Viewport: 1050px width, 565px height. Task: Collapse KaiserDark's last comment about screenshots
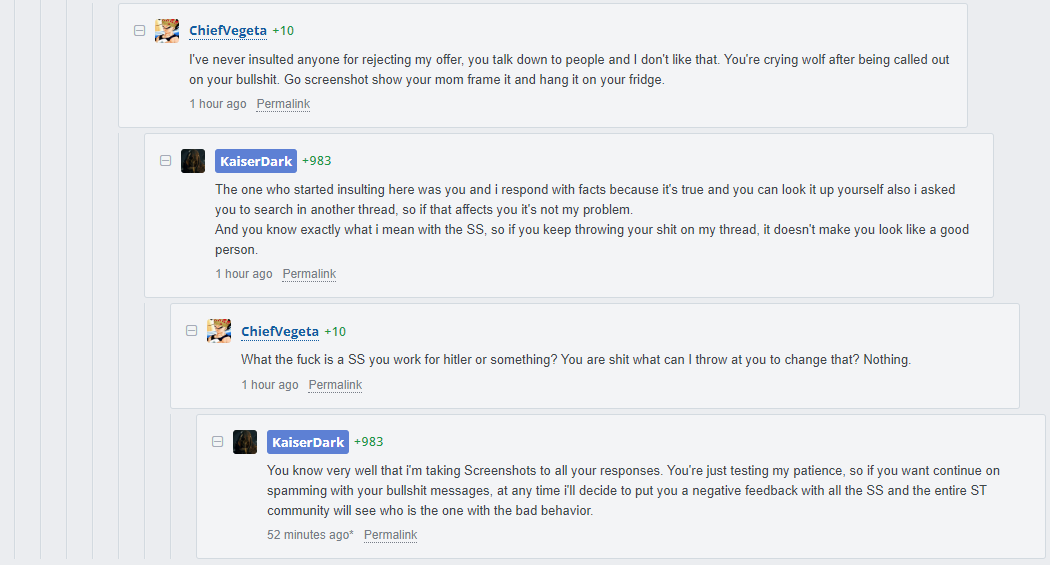click(x=218, y=442)
